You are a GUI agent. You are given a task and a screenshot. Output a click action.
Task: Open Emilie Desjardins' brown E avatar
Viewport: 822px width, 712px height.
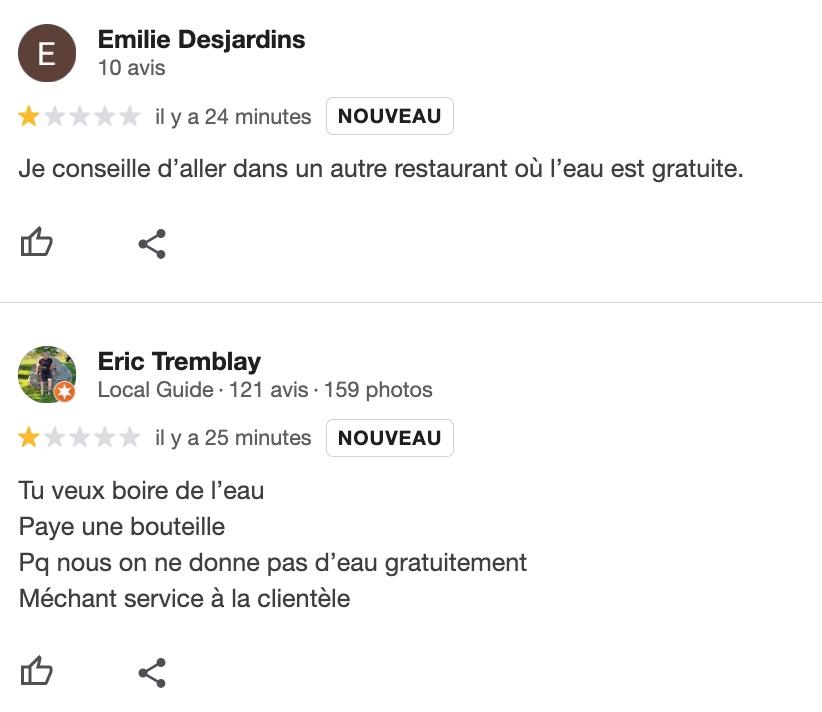coord(47,53)
